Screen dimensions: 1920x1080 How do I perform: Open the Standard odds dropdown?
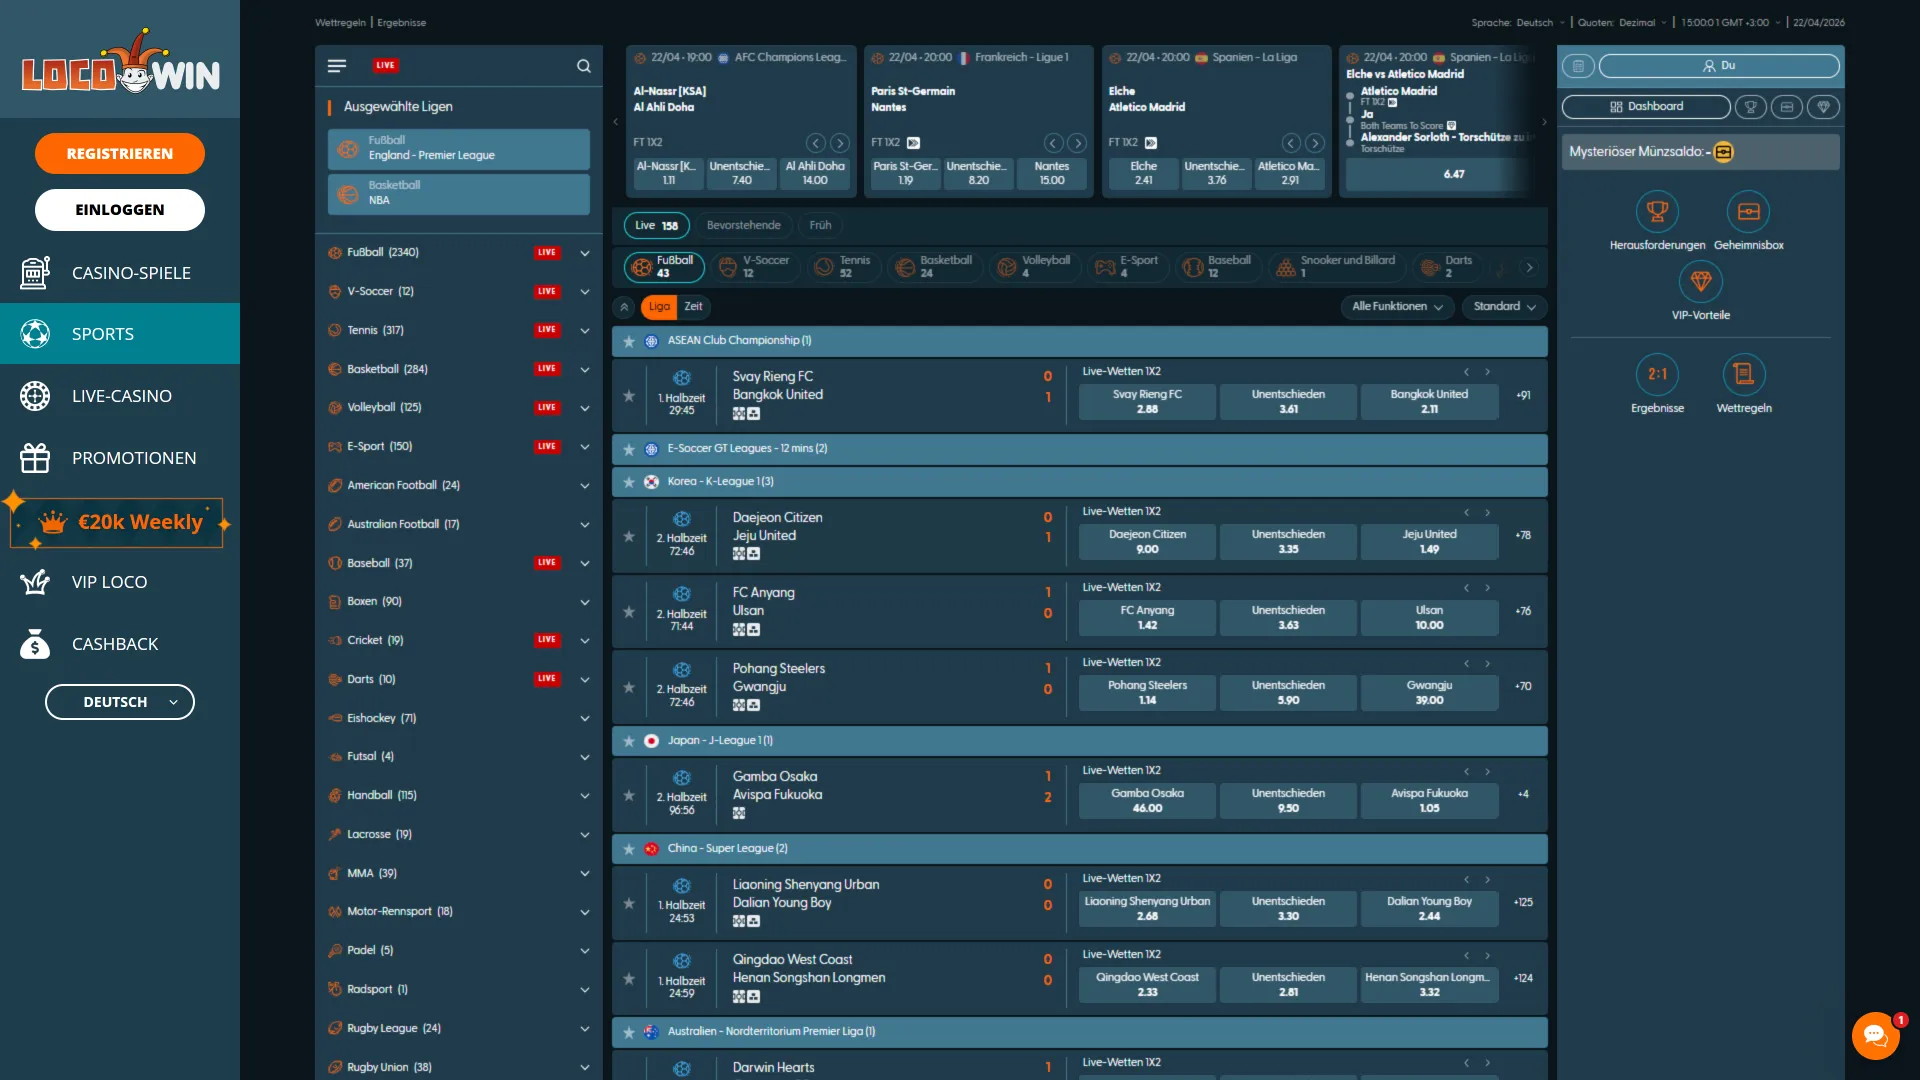1504,307
